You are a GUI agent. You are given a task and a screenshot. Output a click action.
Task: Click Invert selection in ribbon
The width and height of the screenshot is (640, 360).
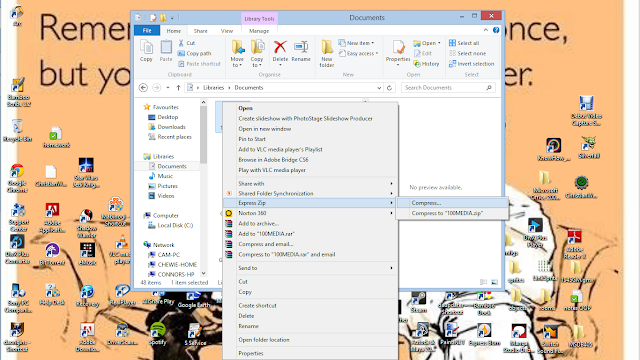click(471, 64)
